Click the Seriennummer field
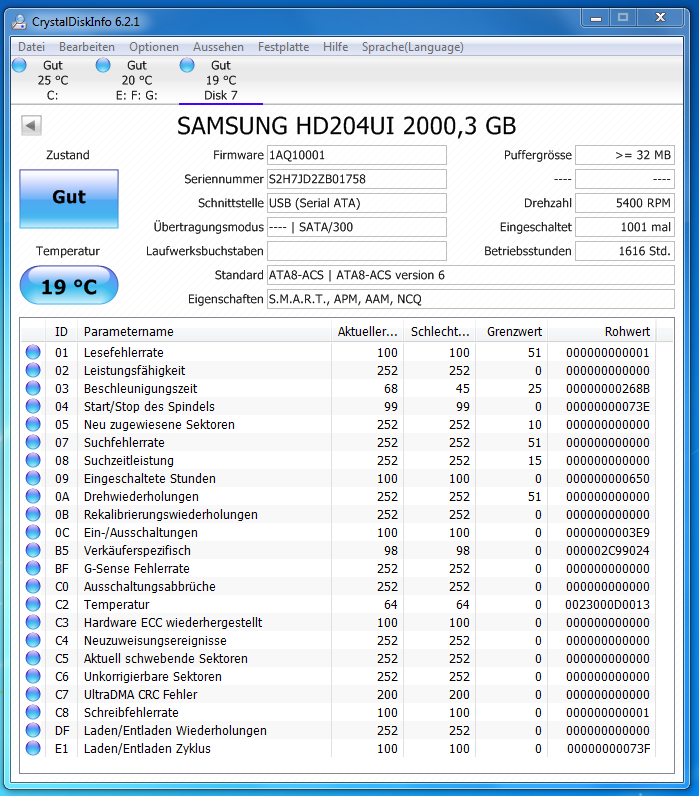The image size is (699, 796). tap(357, 179)
